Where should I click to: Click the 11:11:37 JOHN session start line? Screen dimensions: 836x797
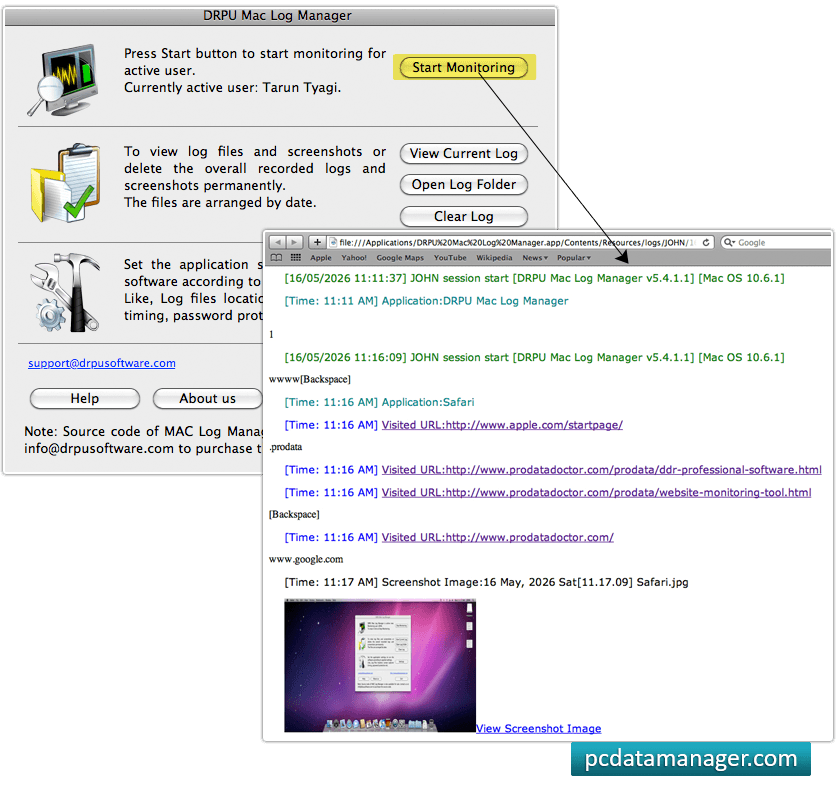point(534,278)
